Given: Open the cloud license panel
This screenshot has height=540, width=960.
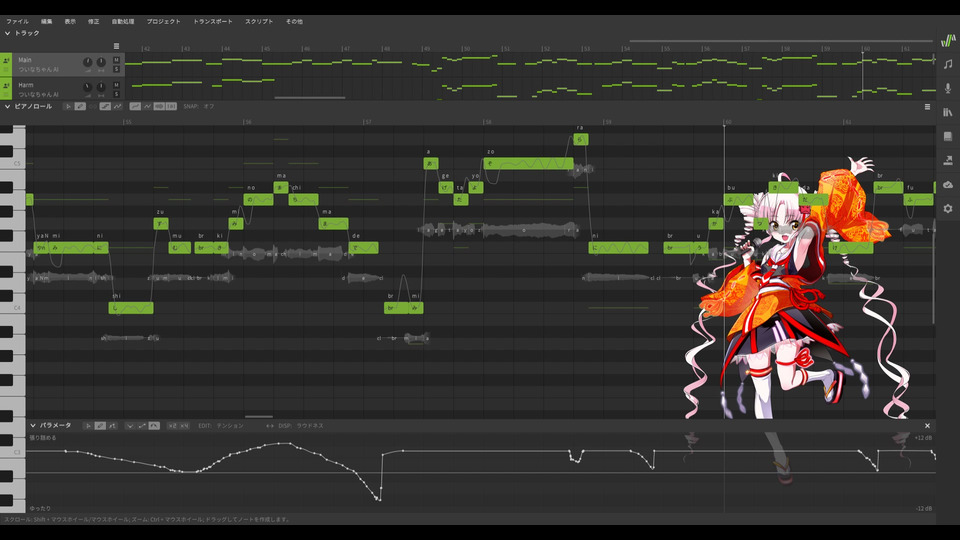Looking at the screenshot, I should [x=948, y=184].
